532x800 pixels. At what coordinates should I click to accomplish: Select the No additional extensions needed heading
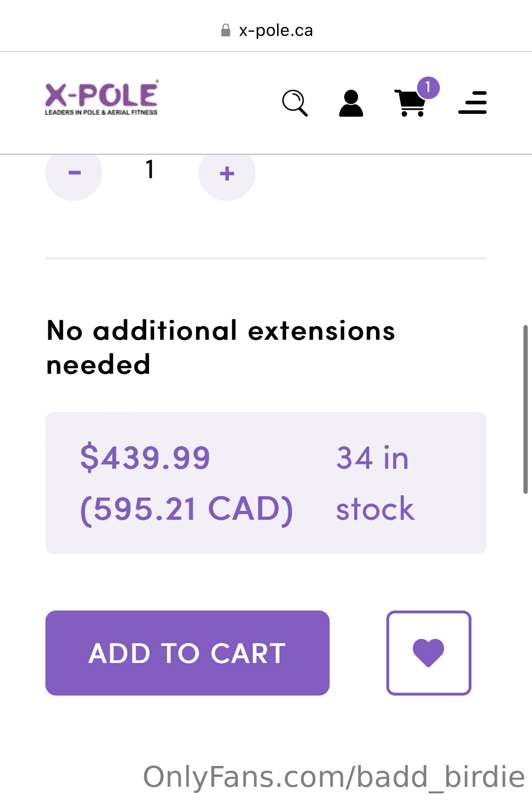pyautogui.click(x=220, y=347)
